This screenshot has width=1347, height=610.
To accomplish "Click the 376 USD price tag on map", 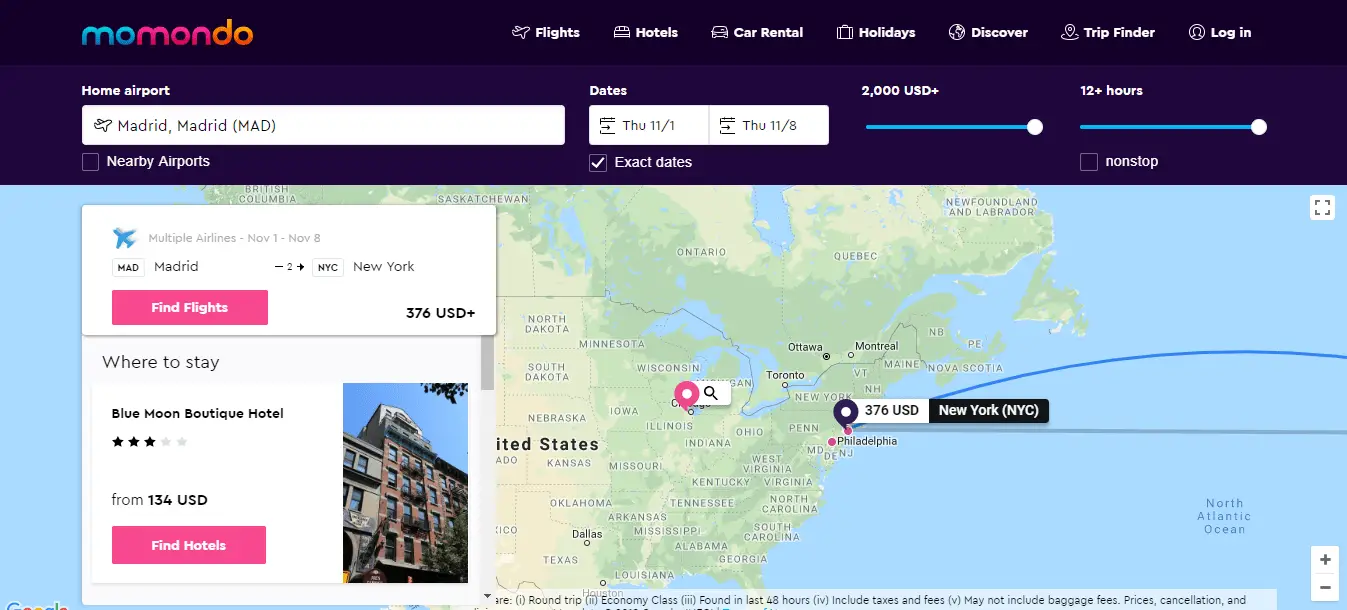I will [892, 410].
